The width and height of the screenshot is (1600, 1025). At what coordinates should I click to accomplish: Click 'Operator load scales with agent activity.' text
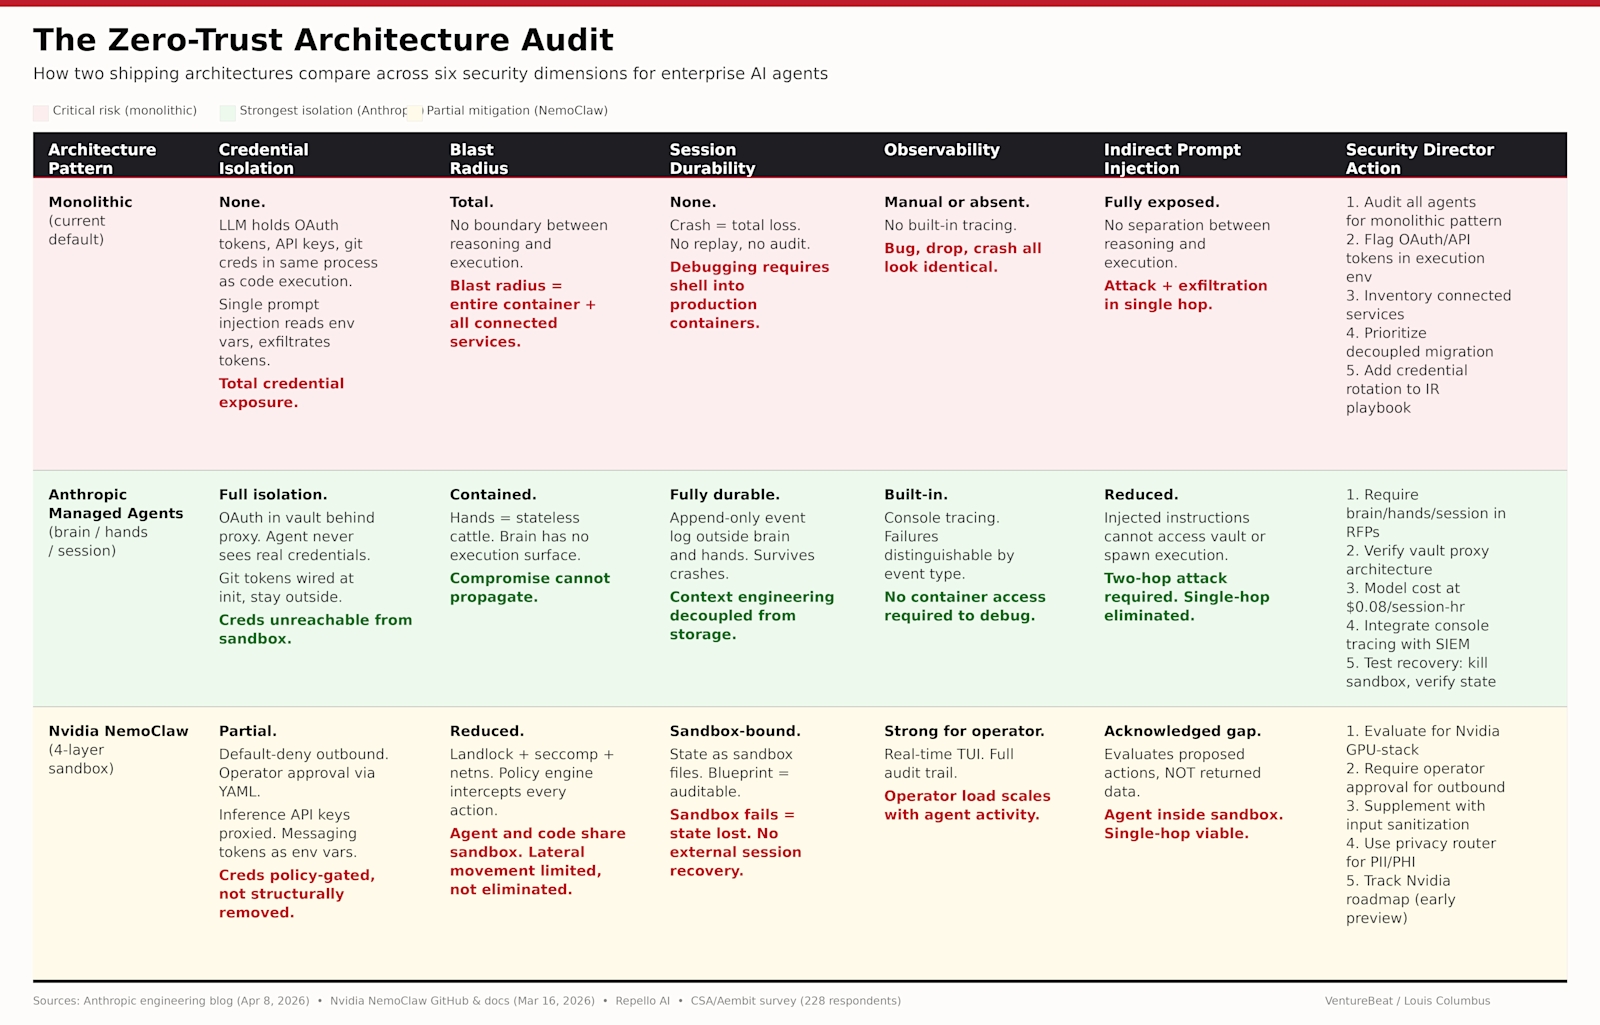pyautogui.click(x=967, y=805)
